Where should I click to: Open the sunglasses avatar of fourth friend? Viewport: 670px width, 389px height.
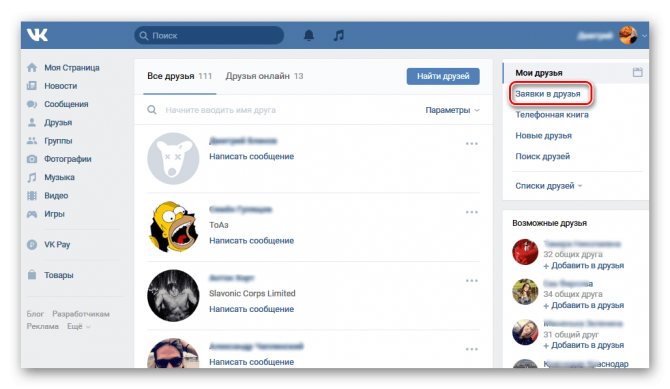(173, 353)
